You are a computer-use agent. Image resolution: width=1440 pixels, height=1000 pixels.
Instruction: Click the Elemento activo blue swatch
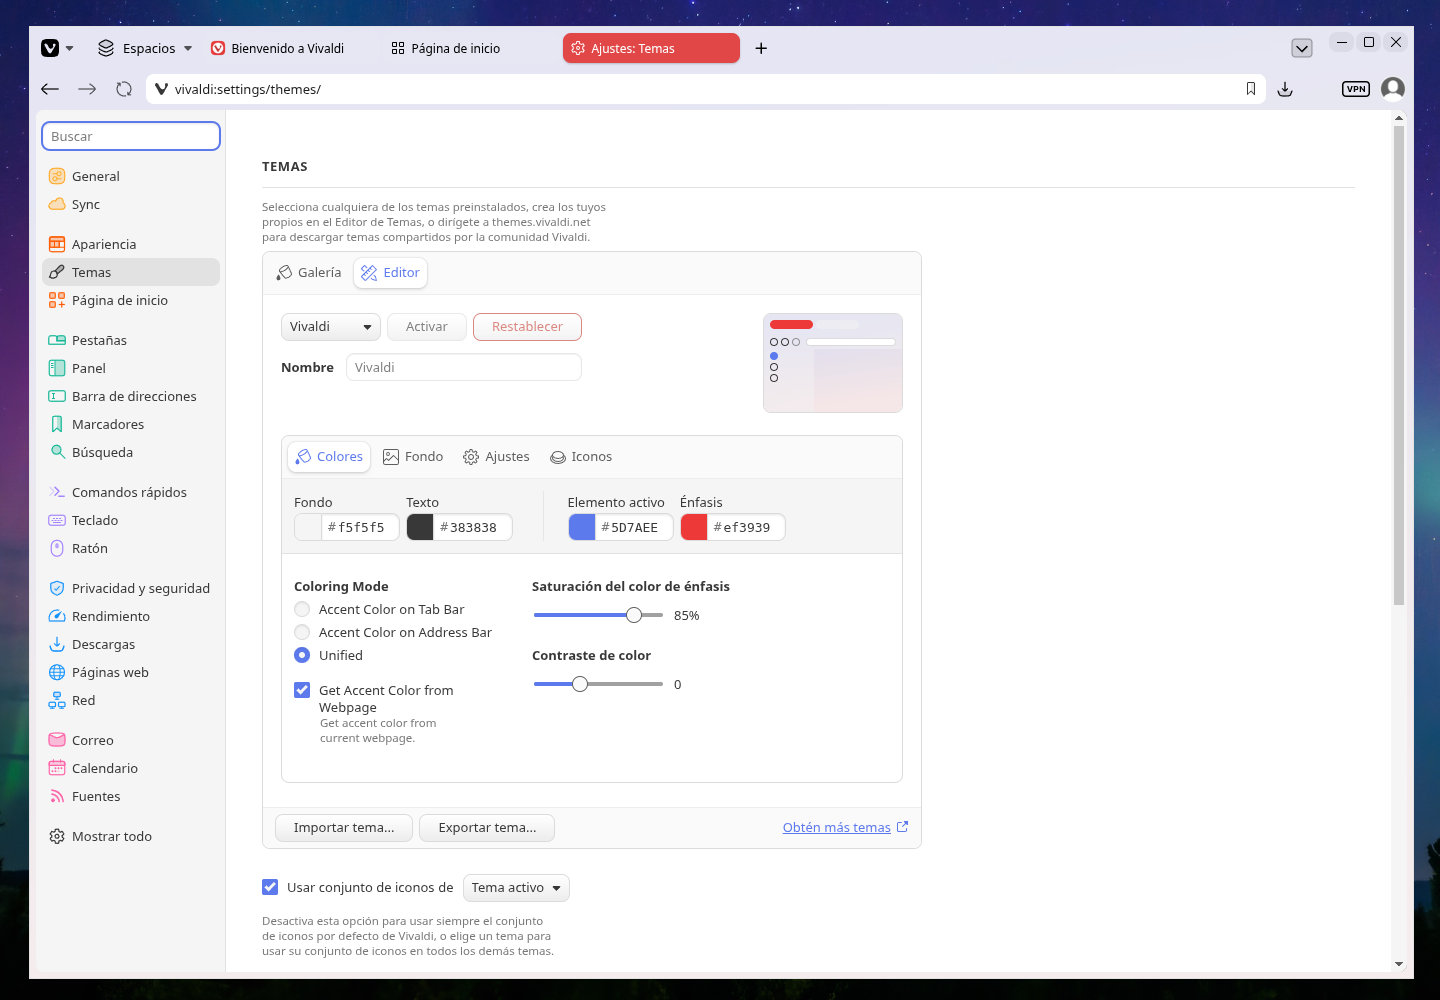582,527
